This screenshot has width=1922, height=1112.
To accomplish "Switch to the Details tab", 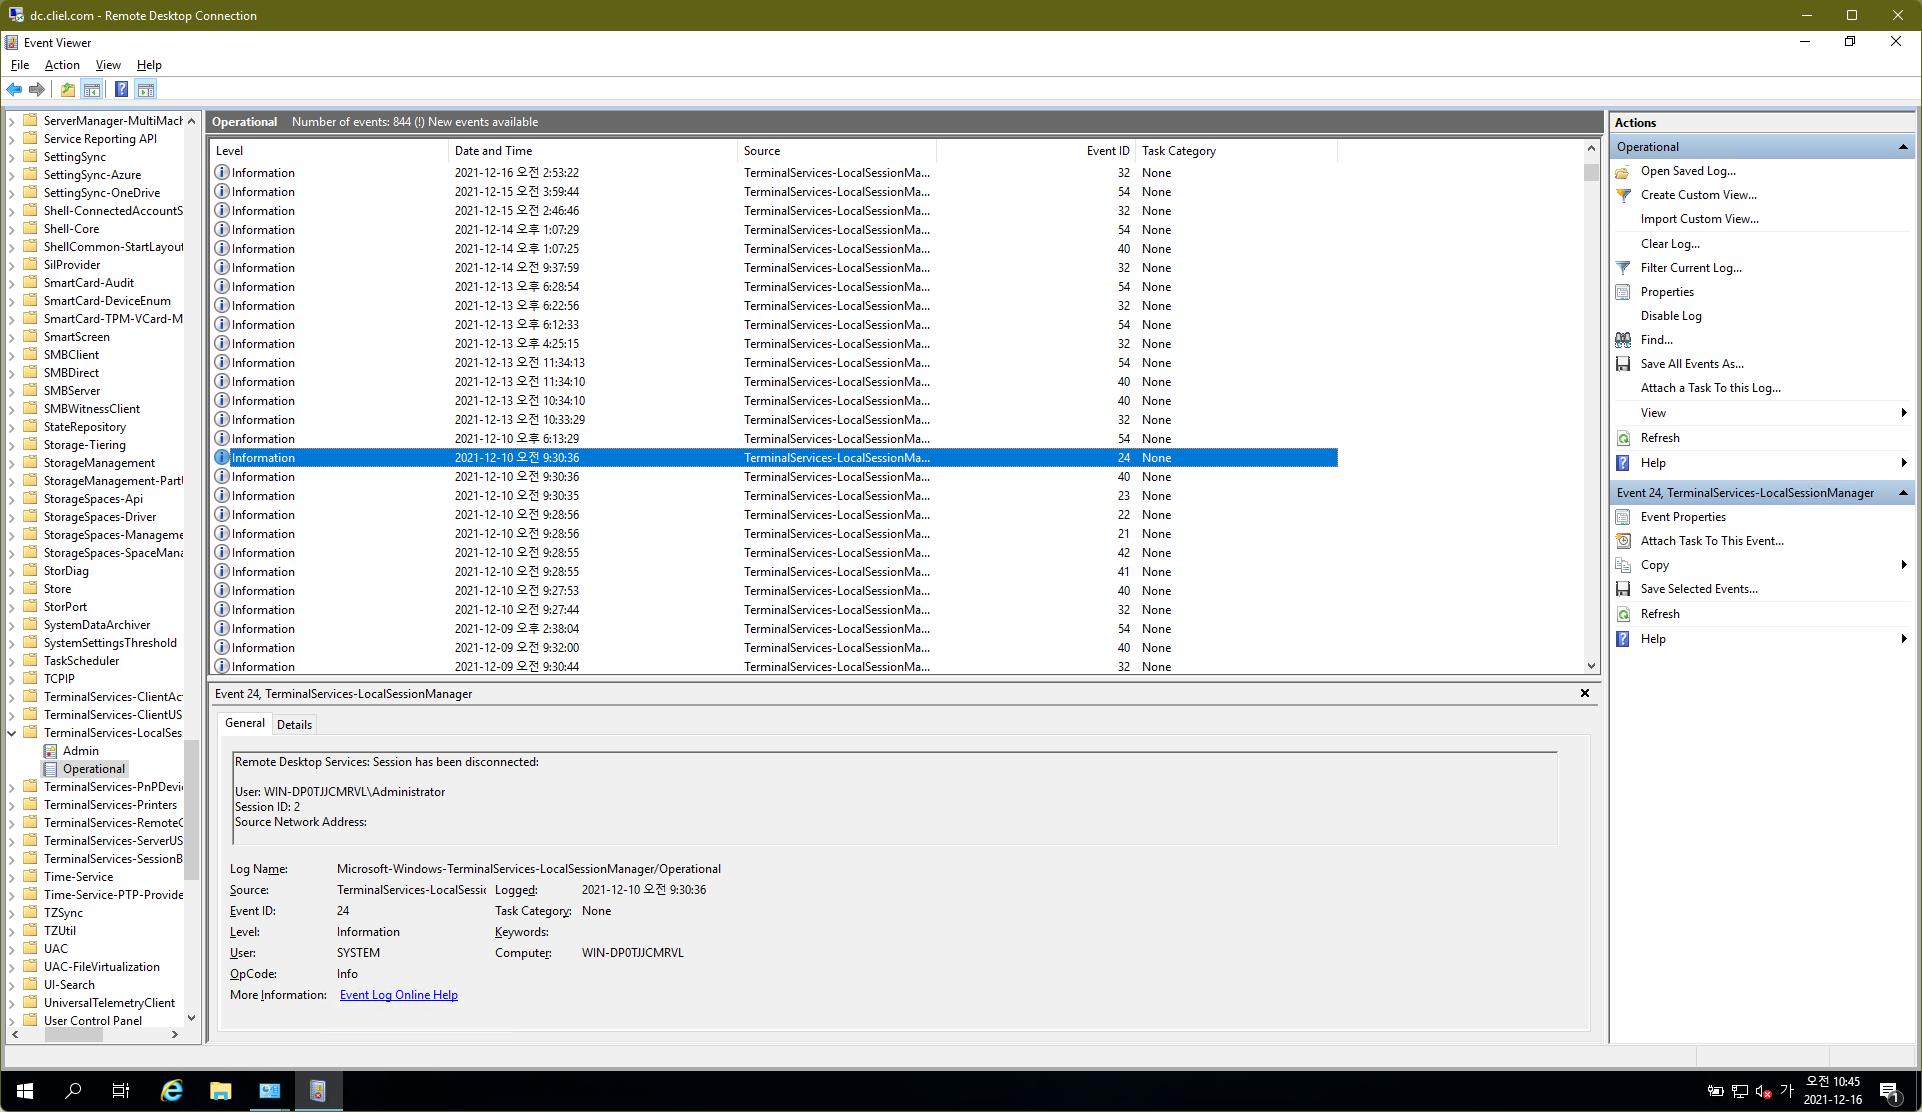I will tap(294, 725).
